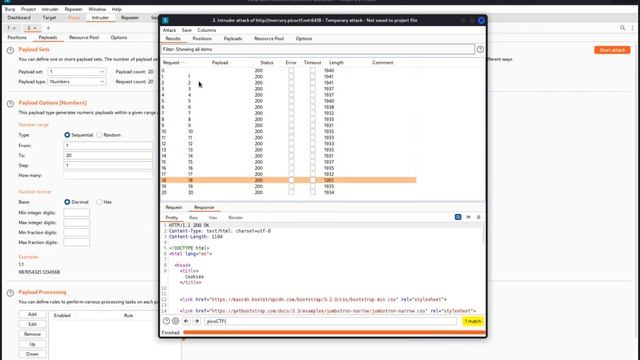Open the Project menu

(28, 9)
